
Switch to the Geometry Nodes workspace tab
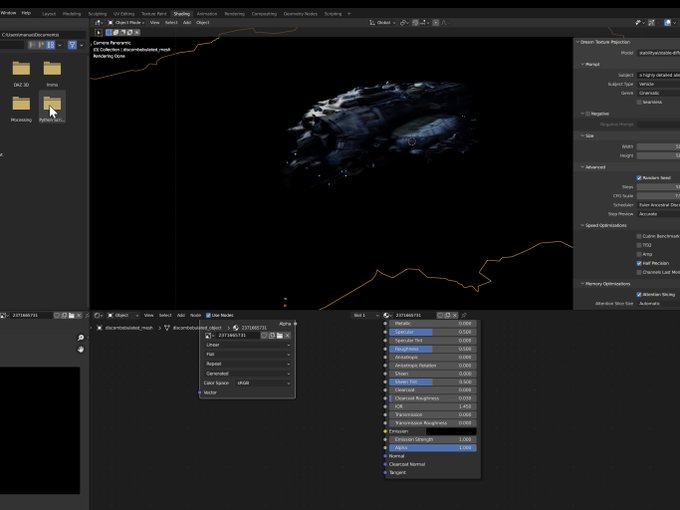click(x=300, y=14)
